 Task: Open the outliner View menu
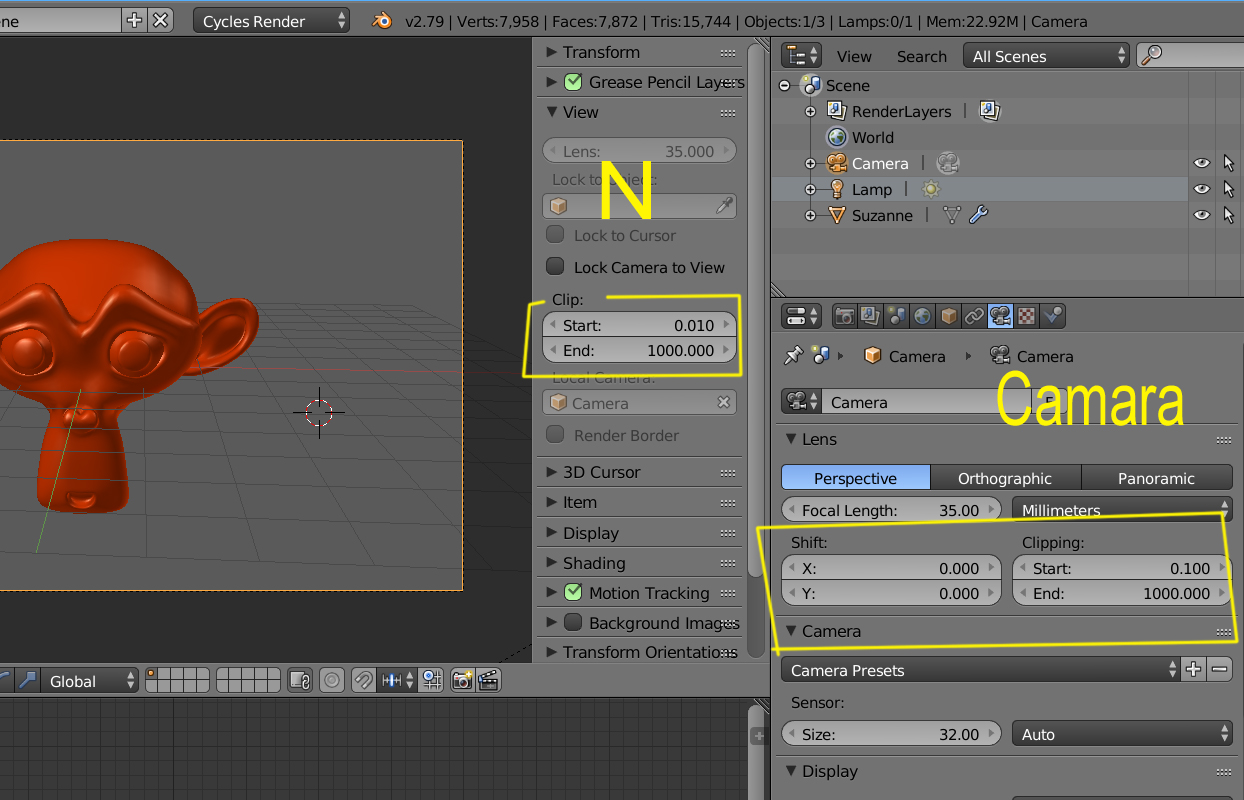point(854,57)
